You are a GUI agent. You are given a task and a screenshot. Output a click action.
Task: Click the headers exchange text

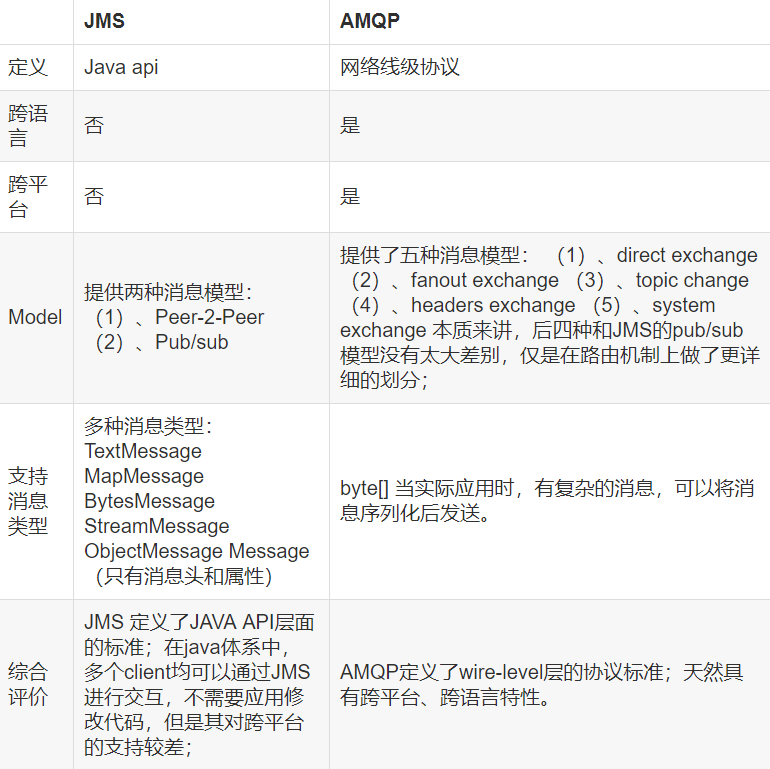click(493, 305)
